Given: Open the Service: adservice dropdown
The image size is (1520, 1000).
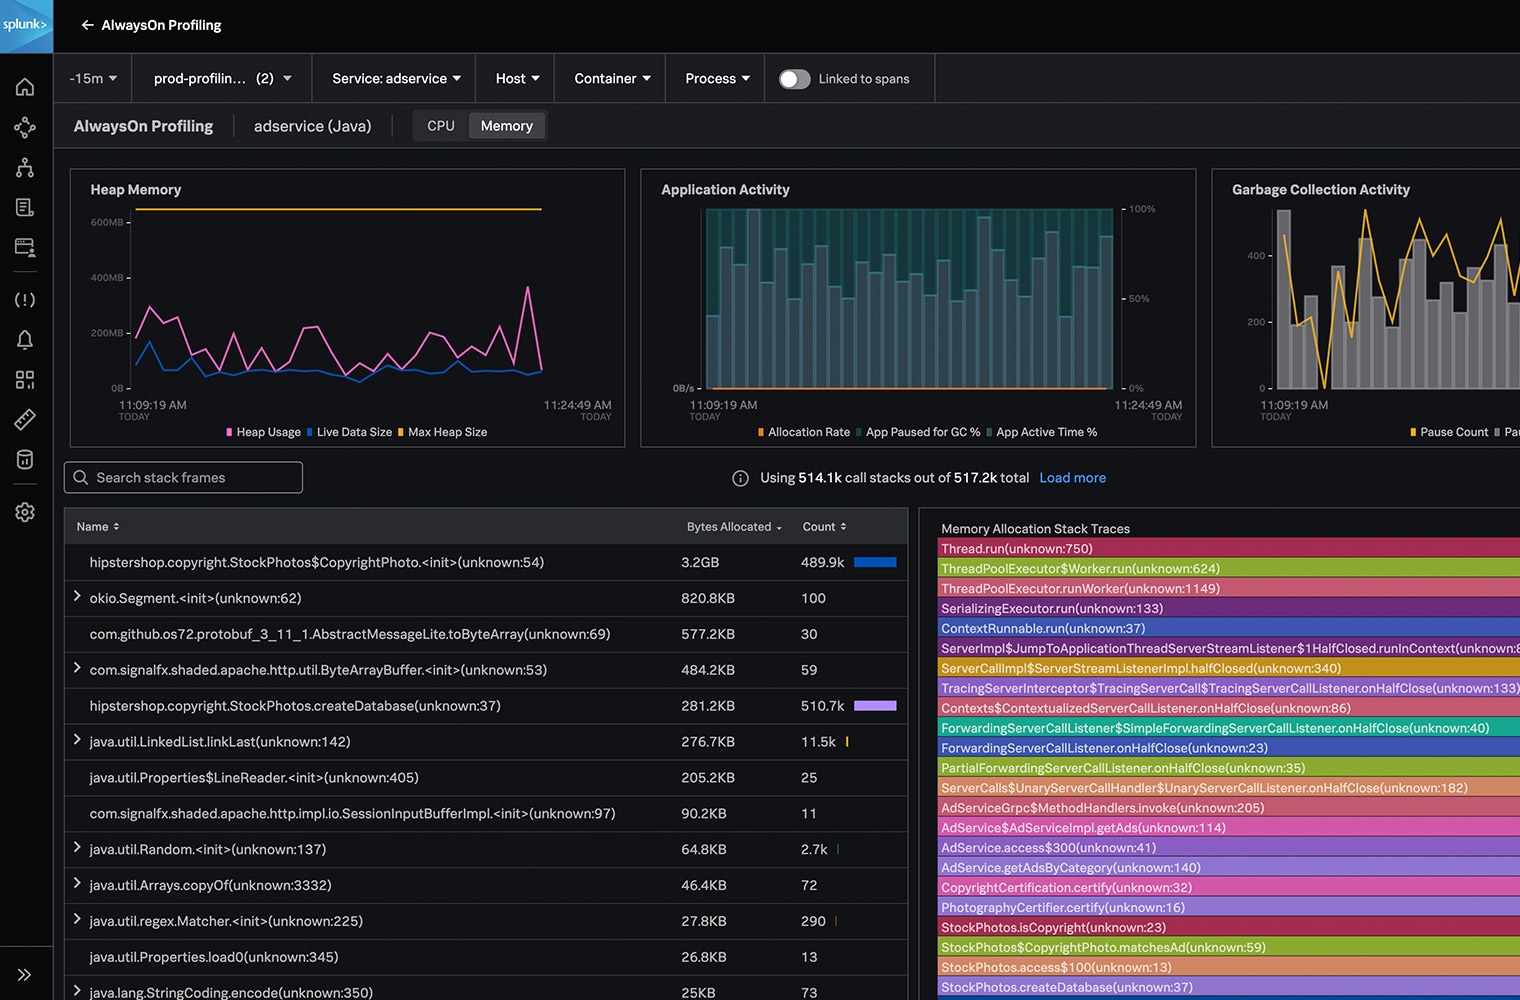Looking at the screenshot, I should [396, 78].
